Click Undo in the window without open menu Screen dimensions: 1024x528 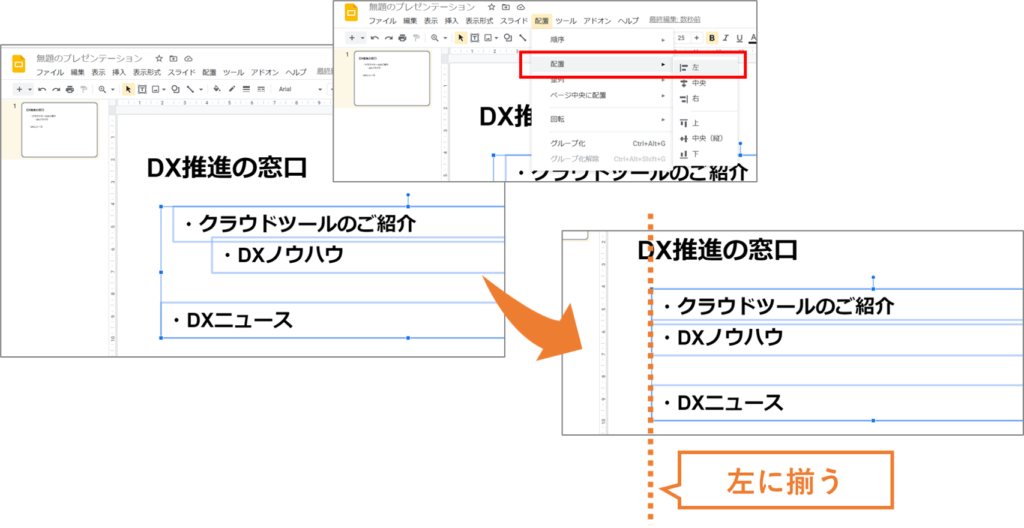tap(42, 89)
